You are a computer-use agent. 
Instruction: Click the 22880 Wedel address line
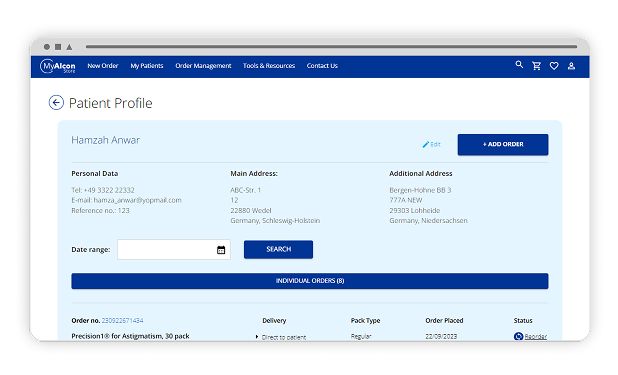coord(251,211)
